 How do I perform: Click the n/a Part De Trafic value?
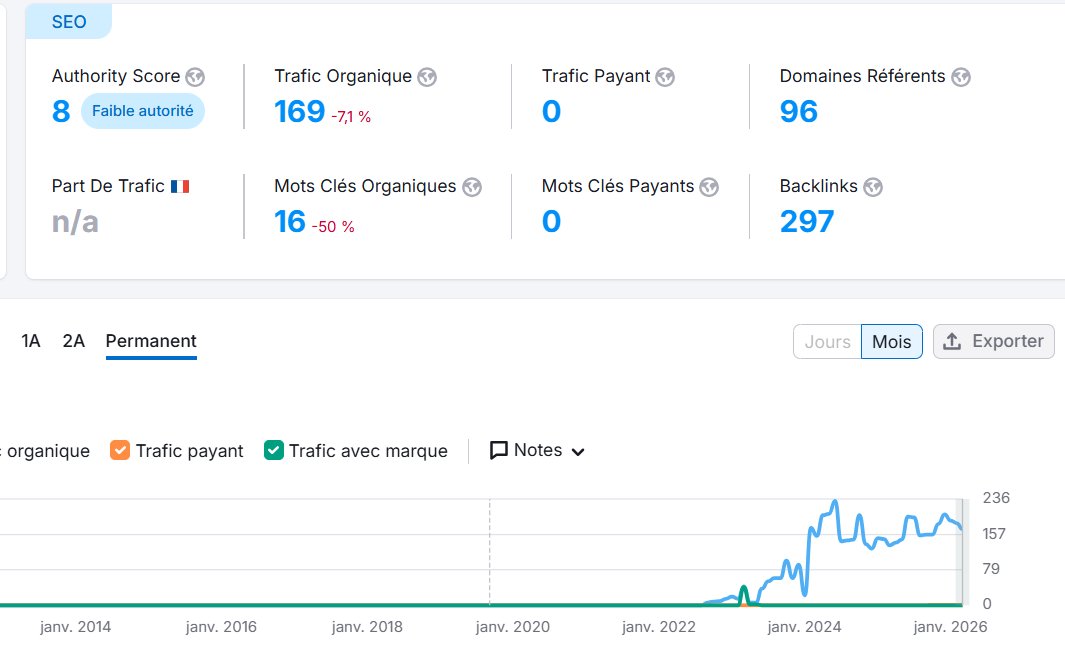75,222
